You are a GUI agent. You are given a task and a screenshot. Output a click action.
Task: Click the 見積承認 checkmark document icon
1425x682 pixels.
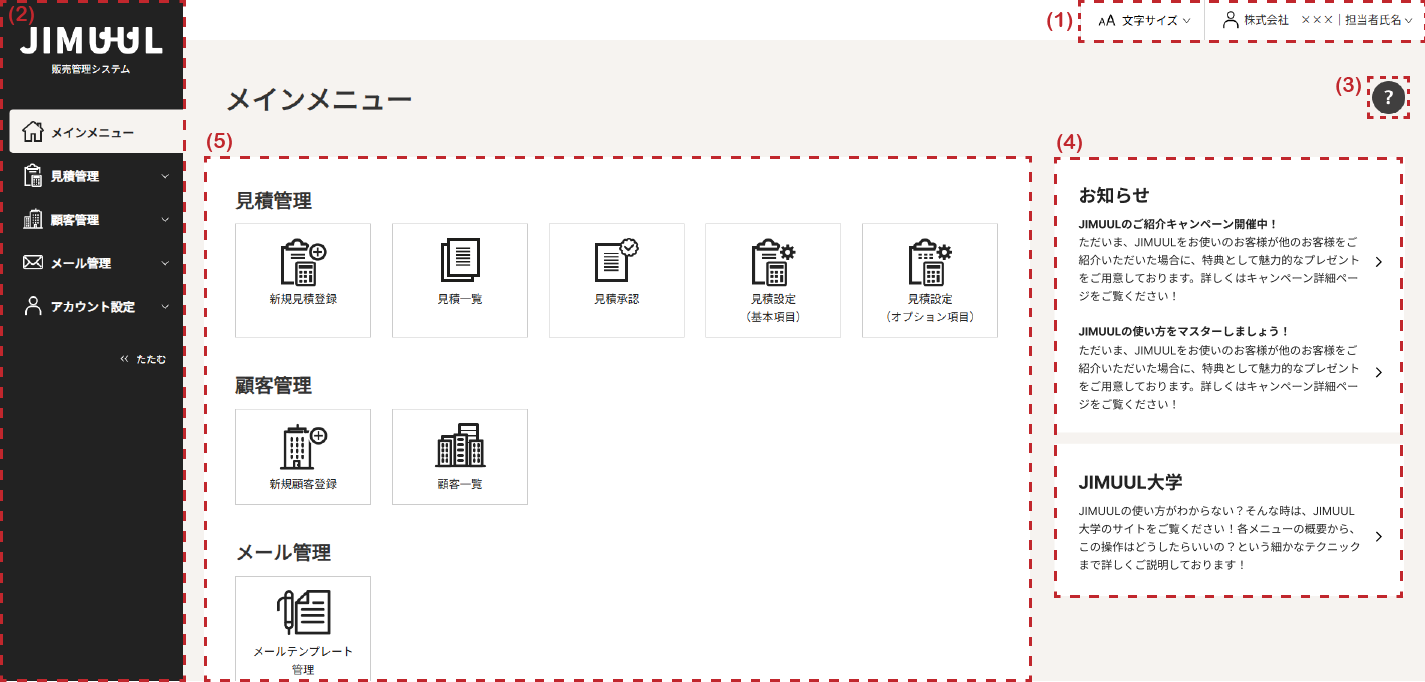[617, 279]
